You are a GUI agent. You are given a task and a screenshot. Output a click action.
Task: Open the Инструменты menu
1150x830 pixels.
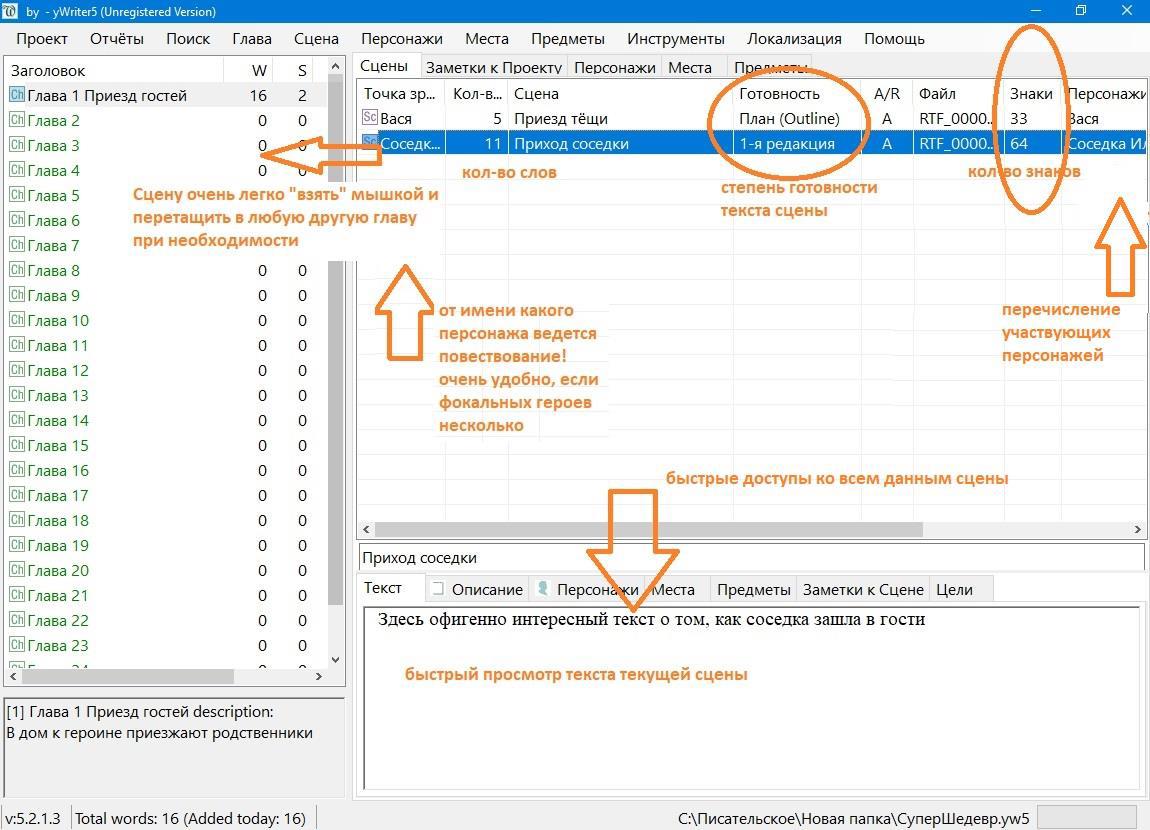point(675,39)
